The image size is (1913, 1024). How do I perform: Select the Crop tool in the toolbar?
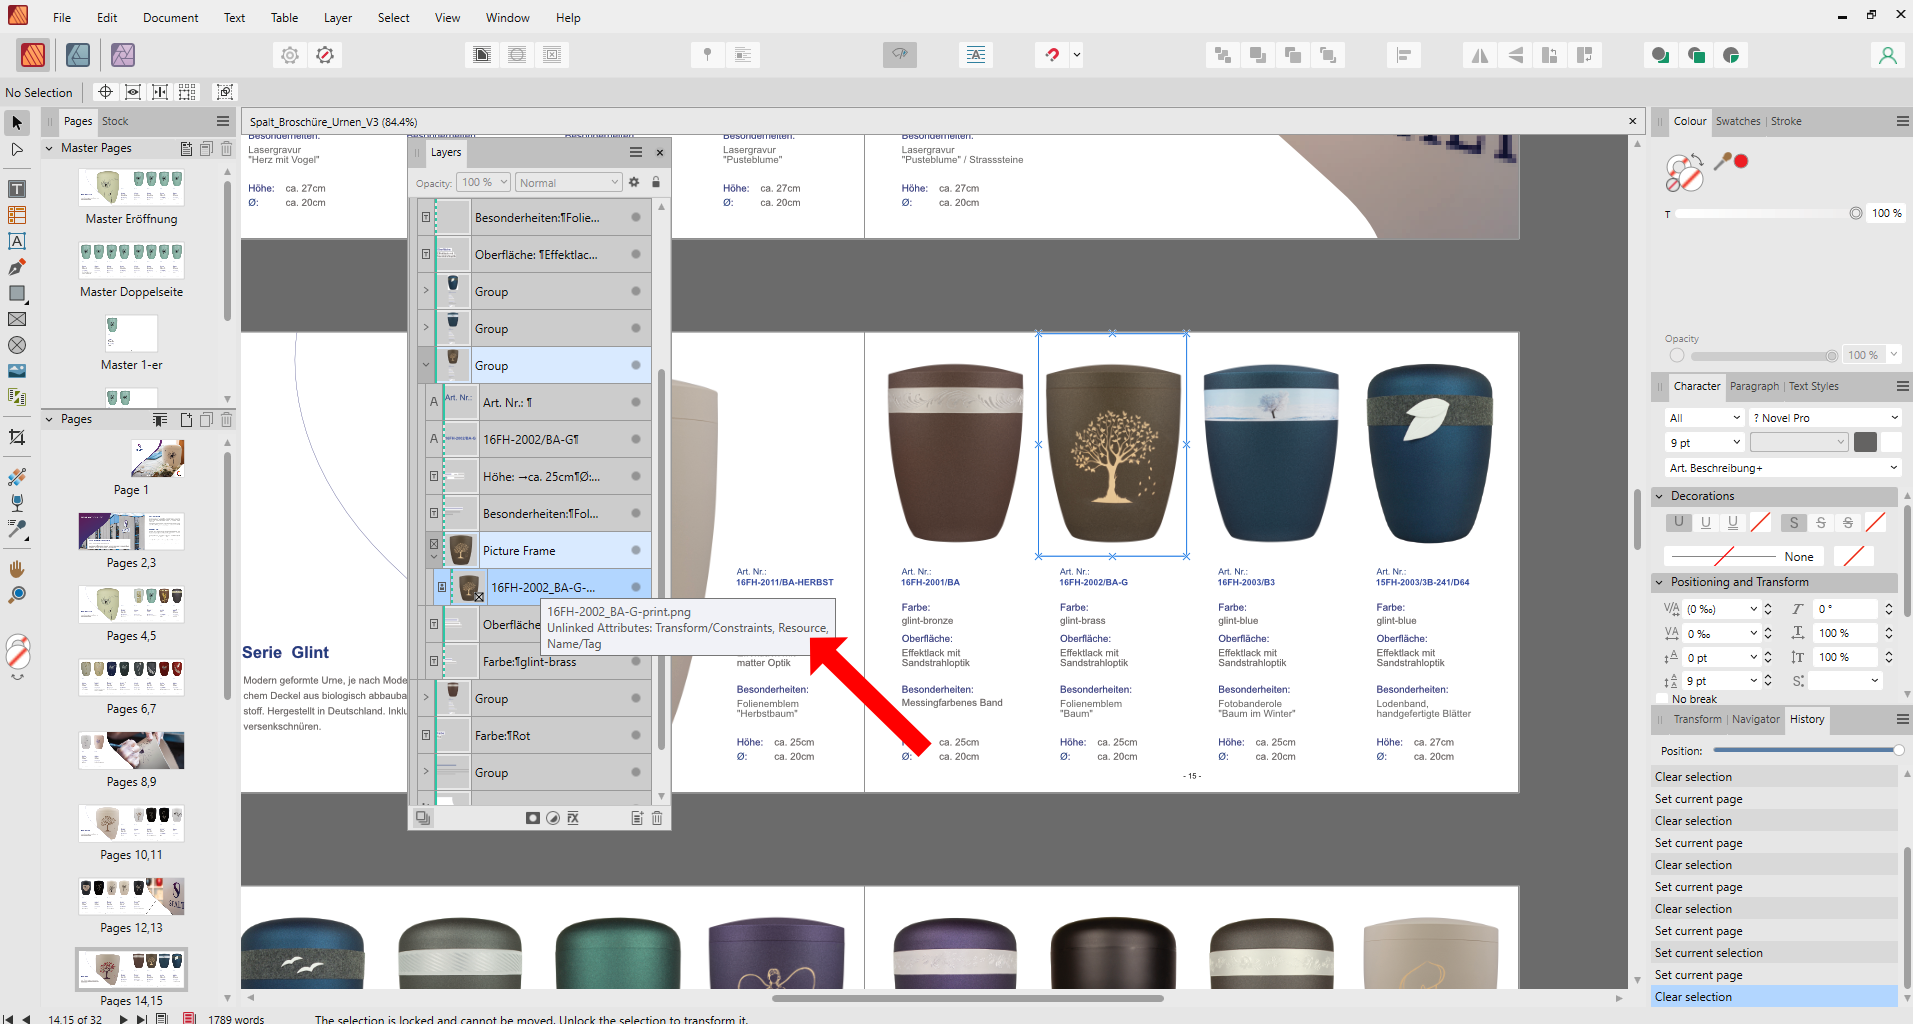(x=17, y=437)
